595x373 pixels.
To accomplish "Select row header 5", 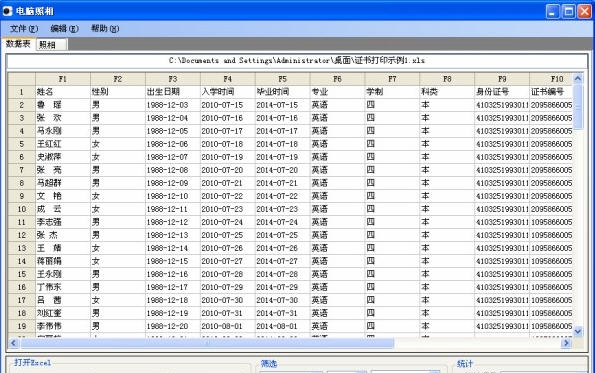I will point(22,144).
